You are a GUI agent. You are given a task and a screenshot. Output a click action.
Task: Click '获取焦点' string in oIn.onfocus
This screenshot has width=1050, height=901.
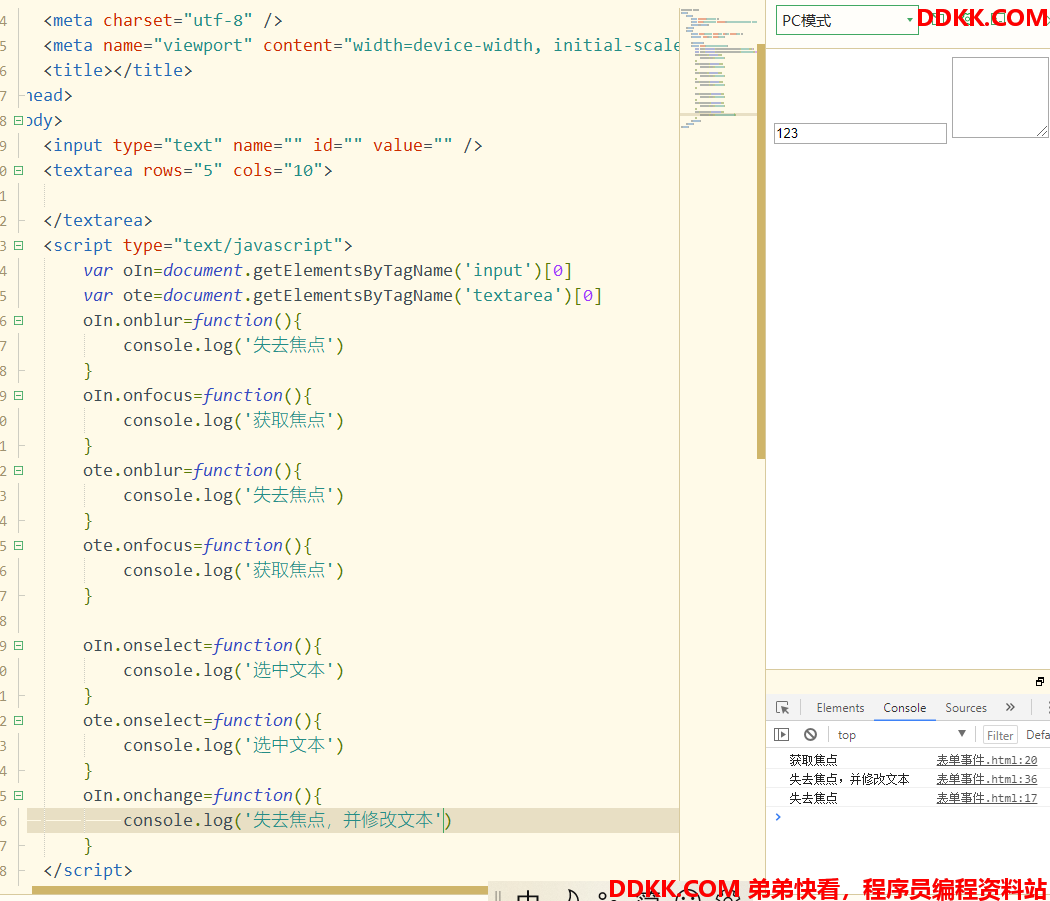point(289,421)
